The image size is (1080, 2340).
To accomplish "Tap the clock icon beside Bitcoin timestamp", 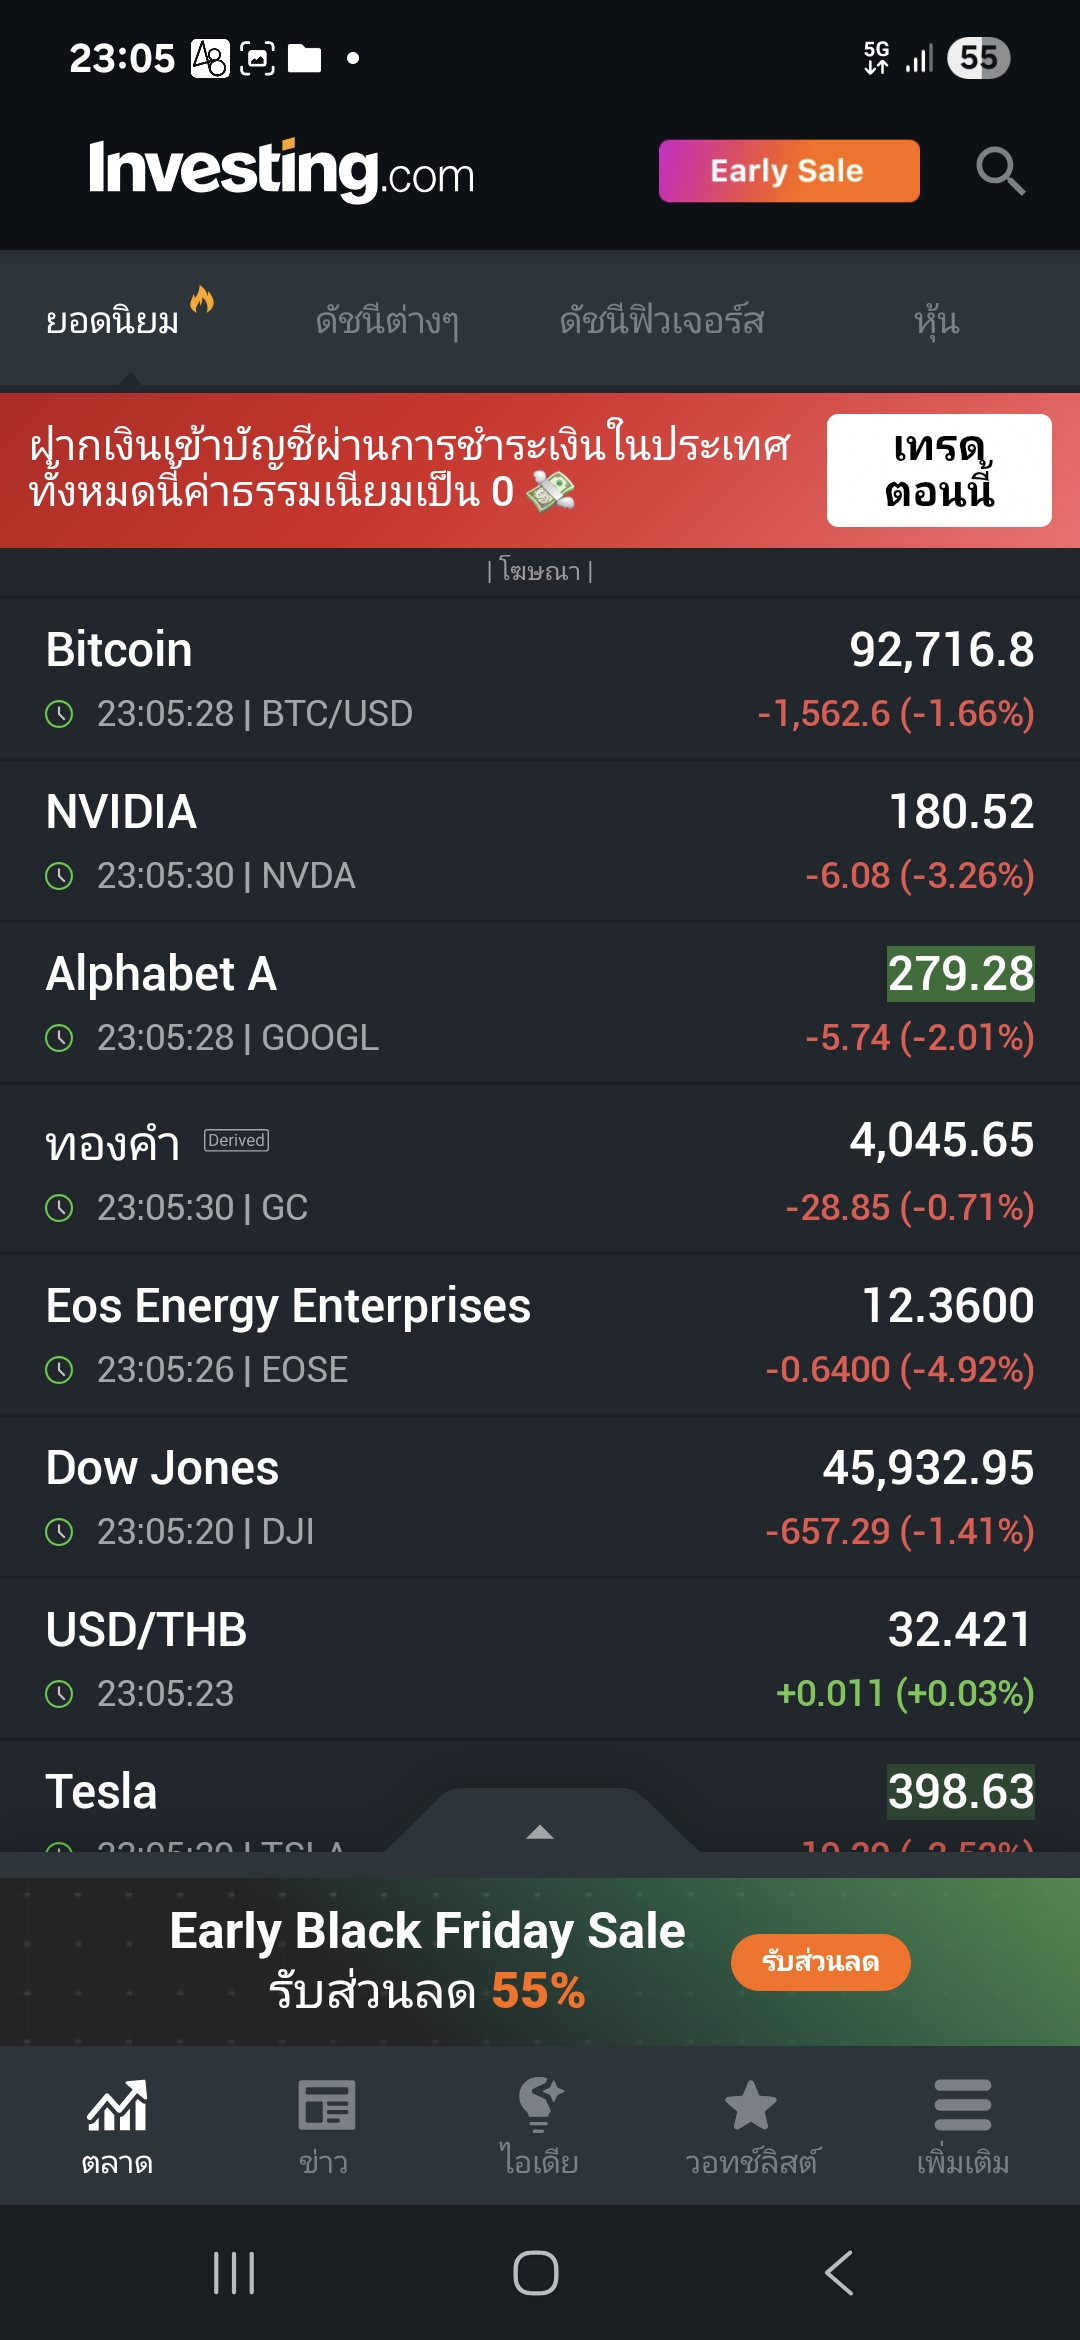I will point(60,714).
